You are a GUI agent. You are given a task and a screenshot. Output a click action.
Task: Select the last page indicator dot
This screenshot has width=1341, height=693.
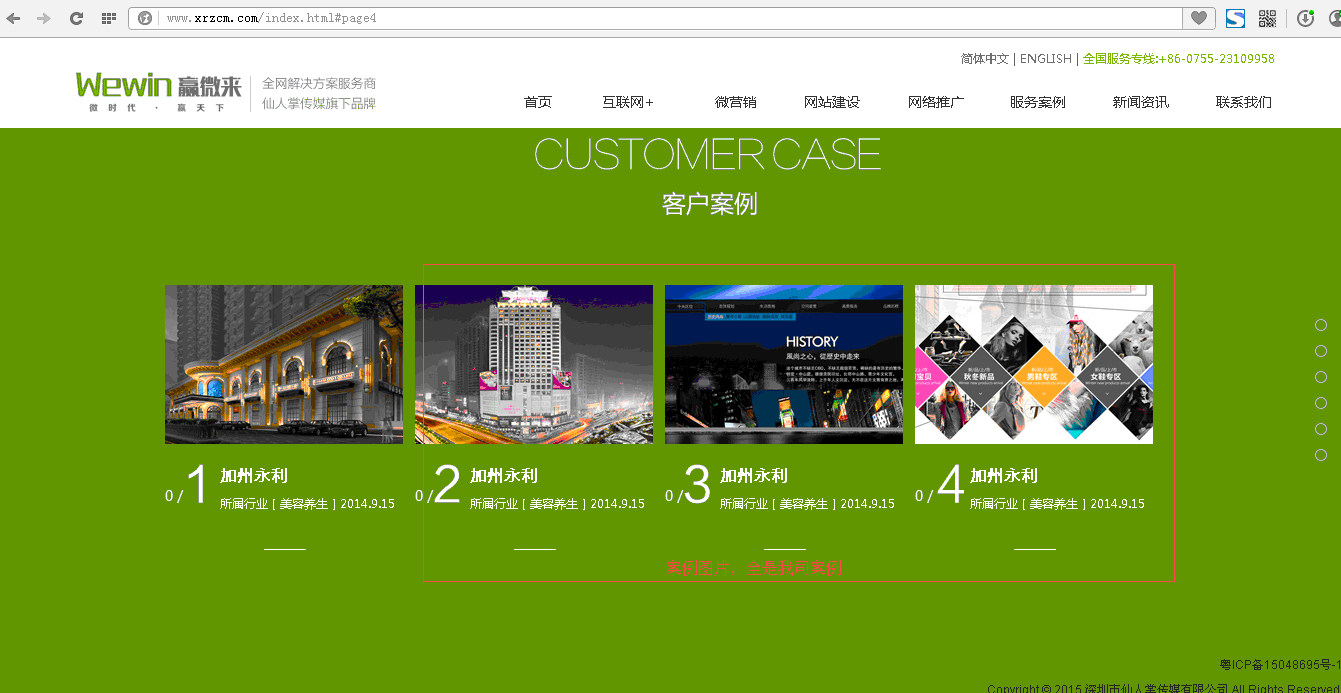click(1321, 455)
